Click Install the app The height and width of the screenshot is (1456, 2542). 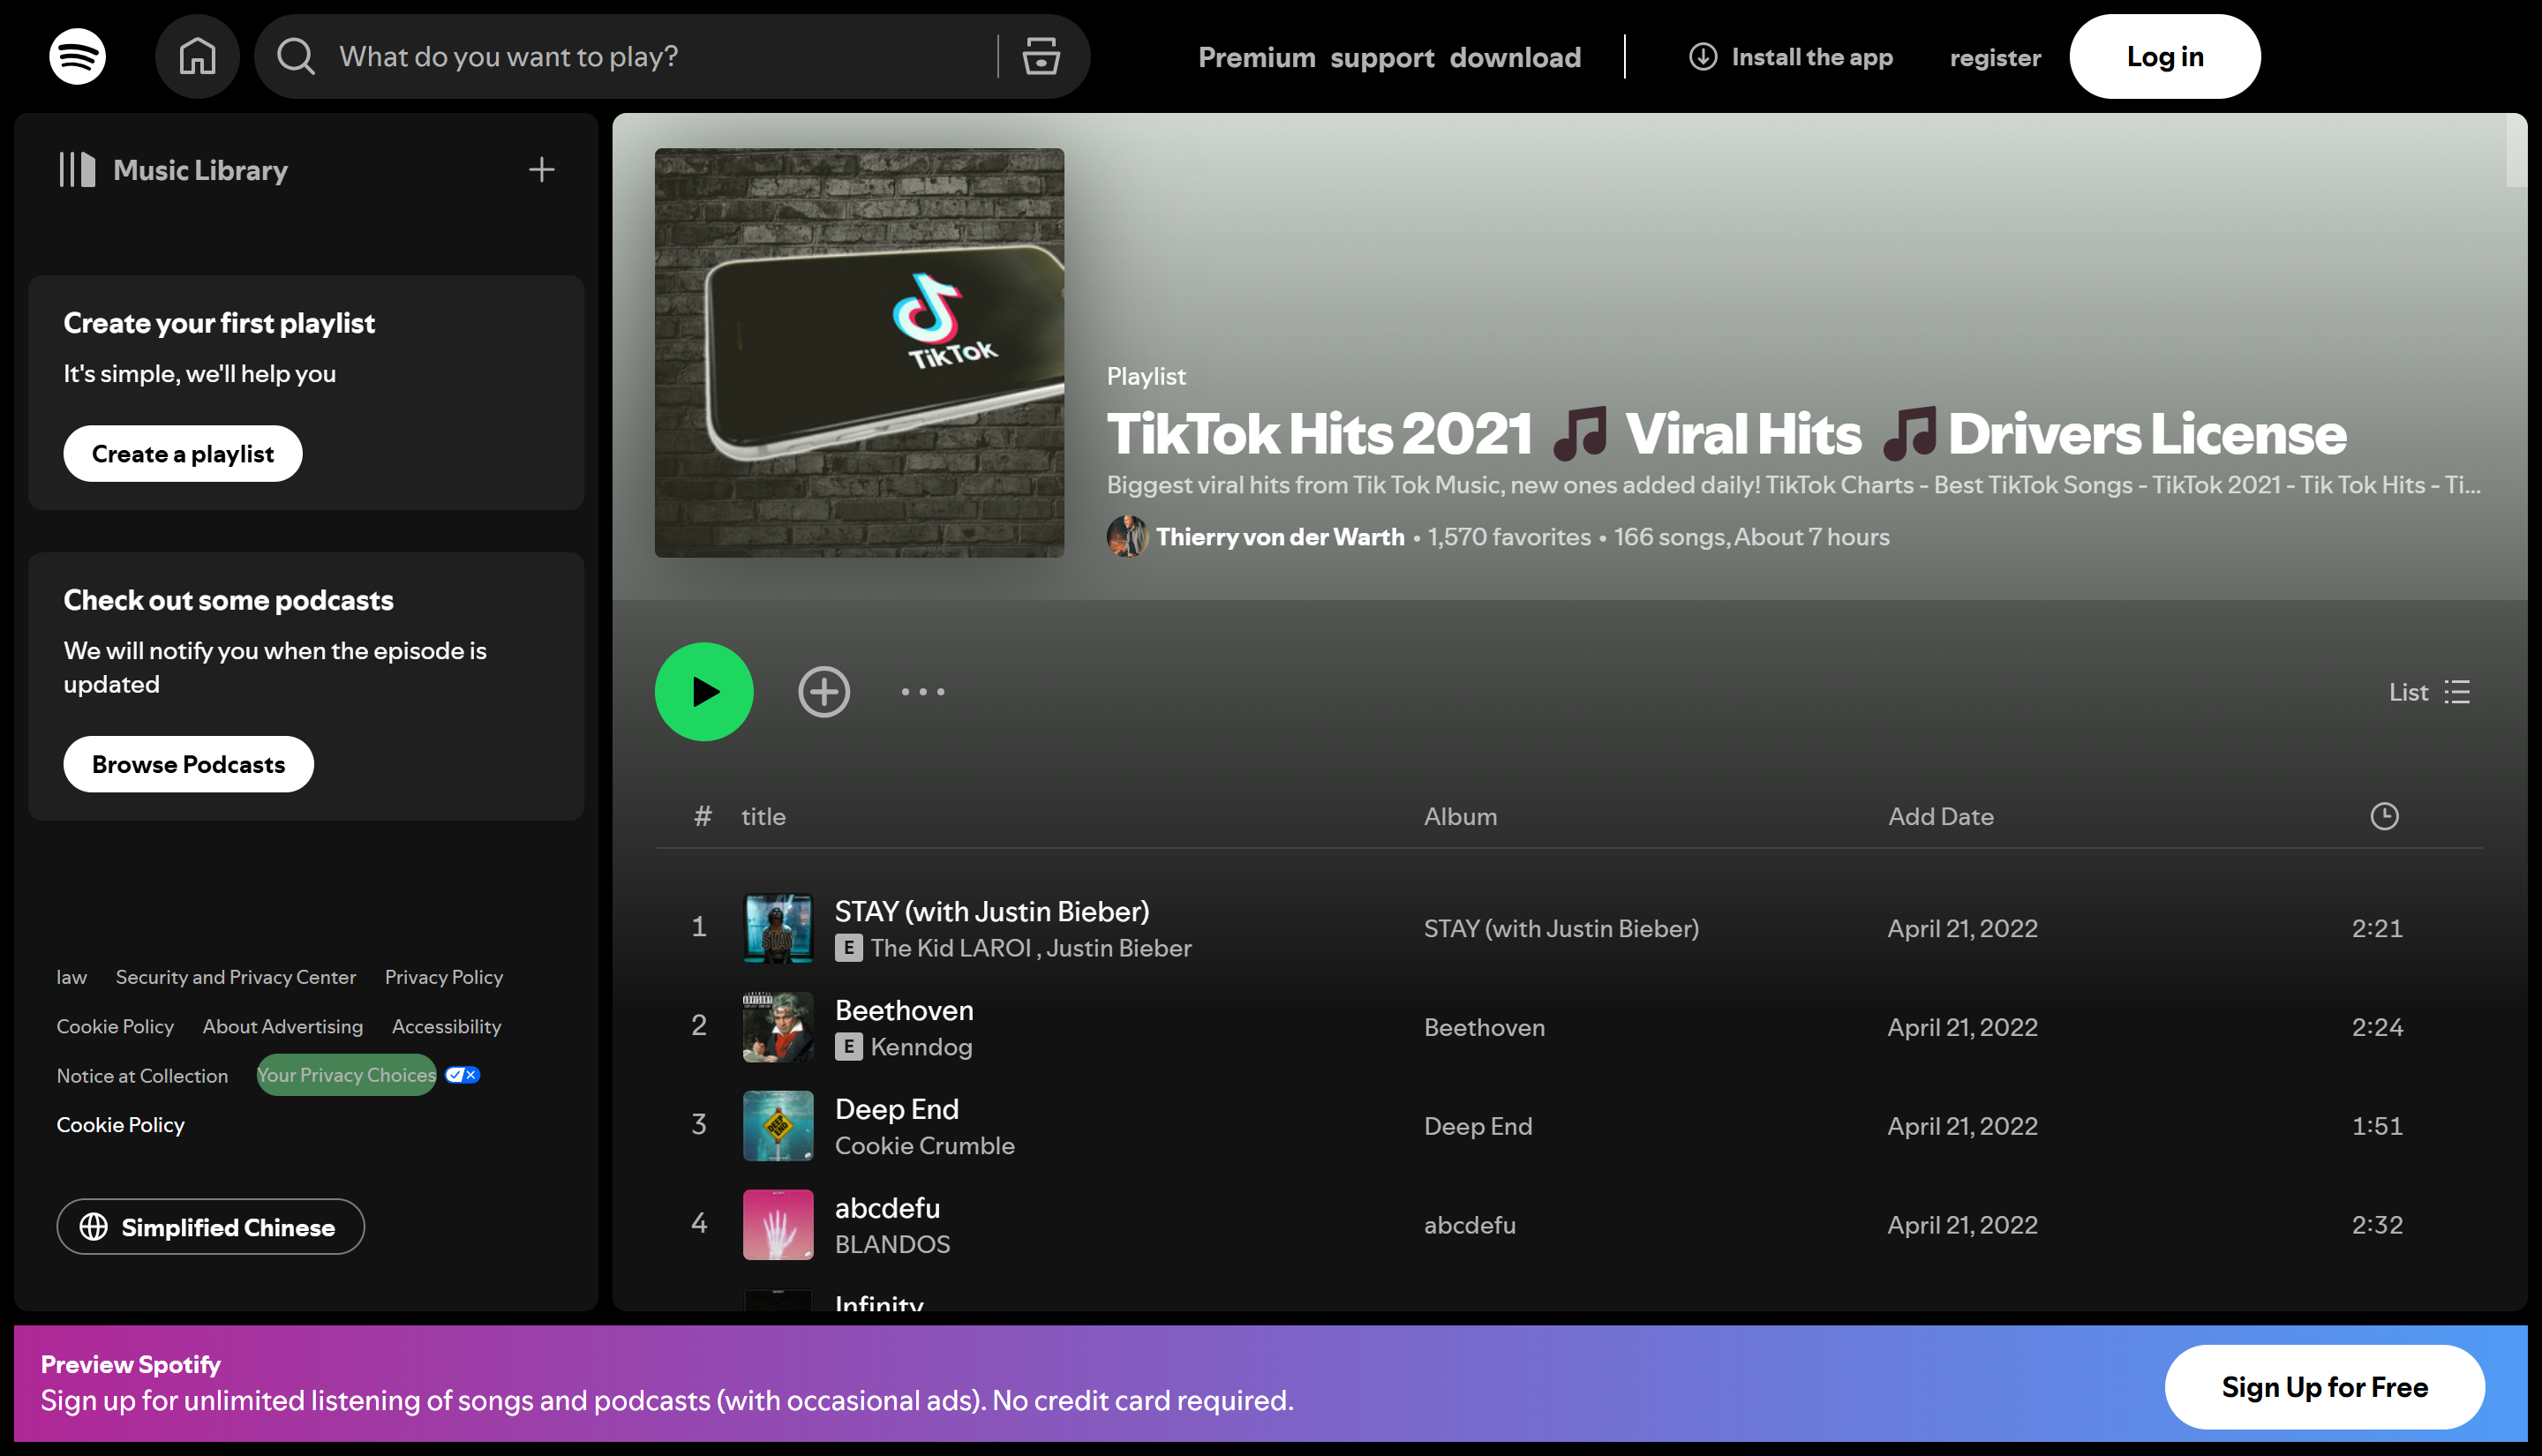1790,57
